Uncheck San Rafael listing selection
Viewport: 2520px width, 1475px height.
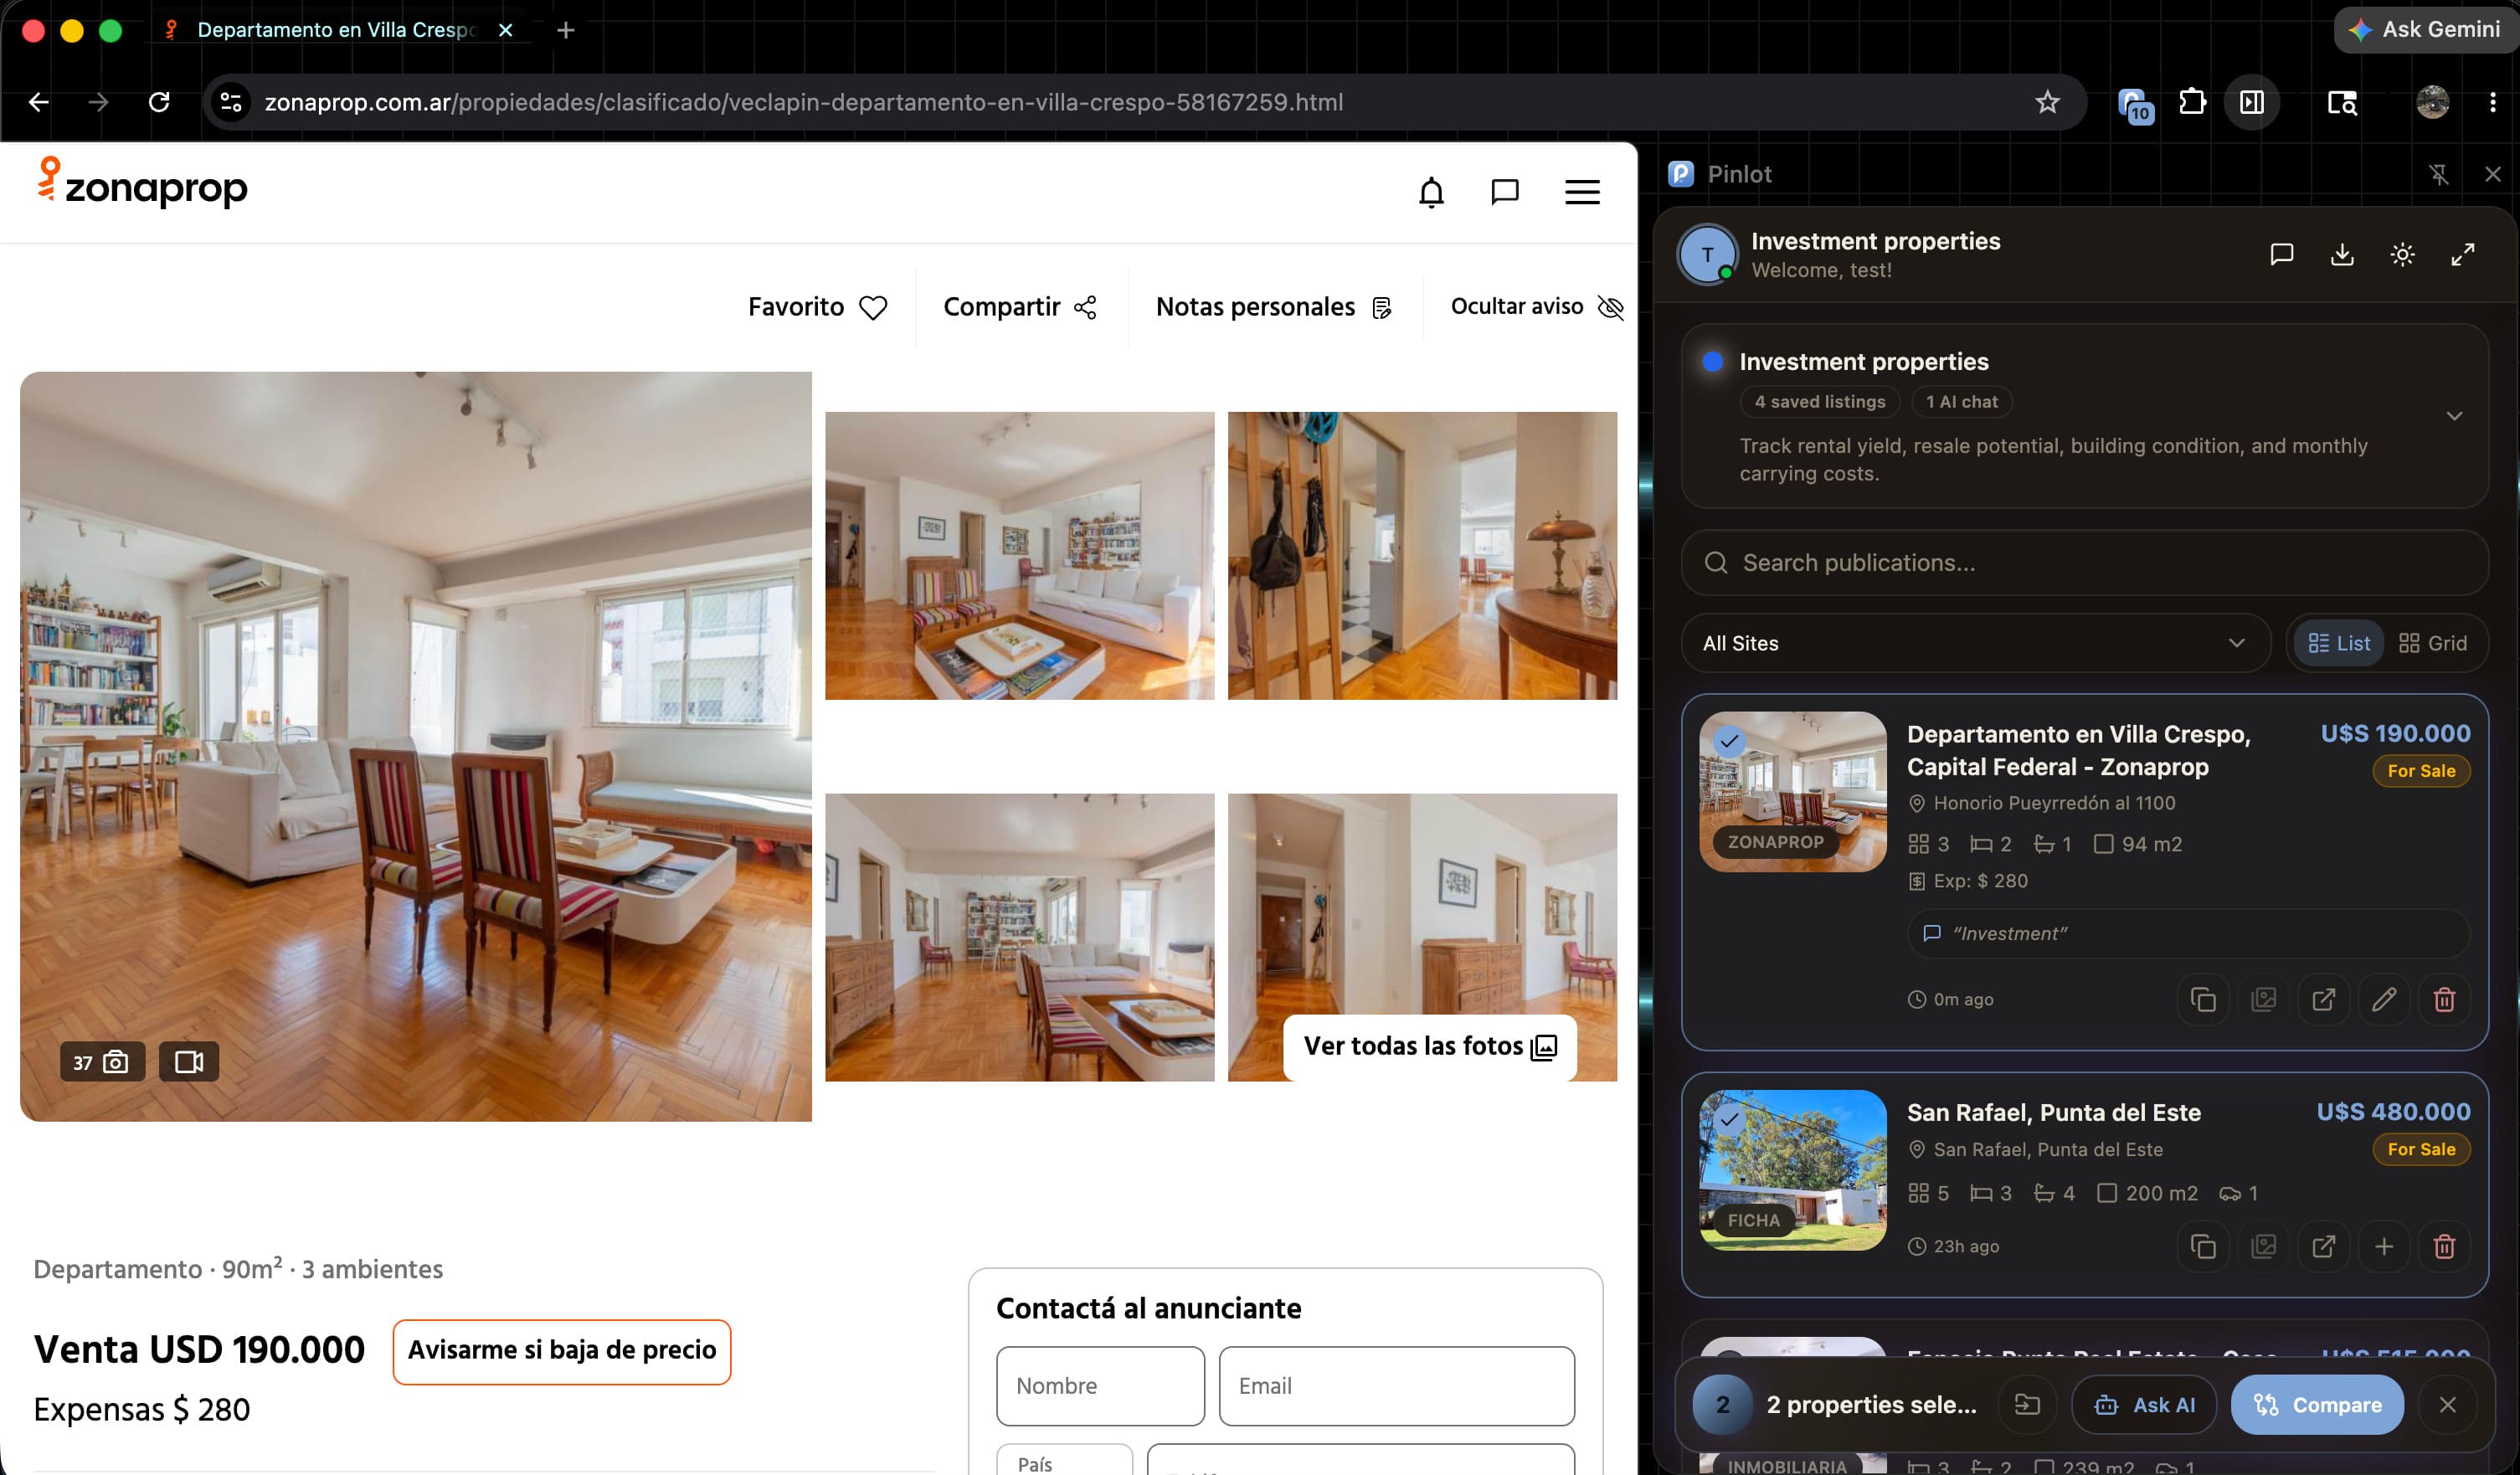pos(1729,1119)
